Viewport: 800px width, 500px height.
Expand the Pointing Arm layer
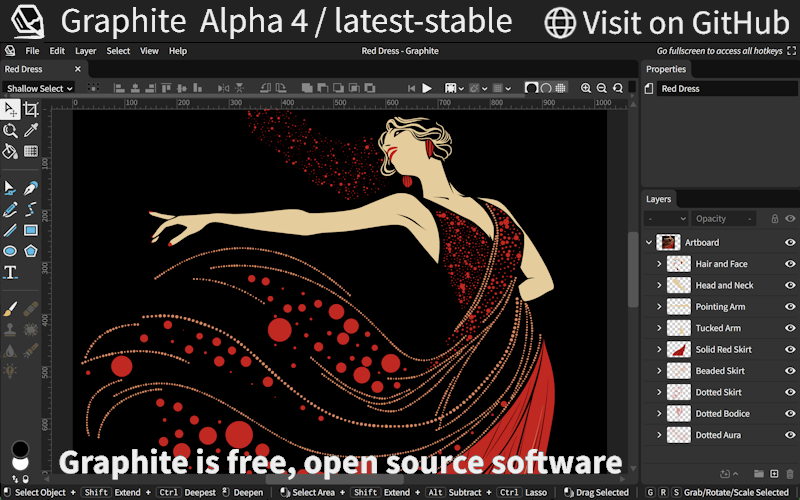click(659, 307)
